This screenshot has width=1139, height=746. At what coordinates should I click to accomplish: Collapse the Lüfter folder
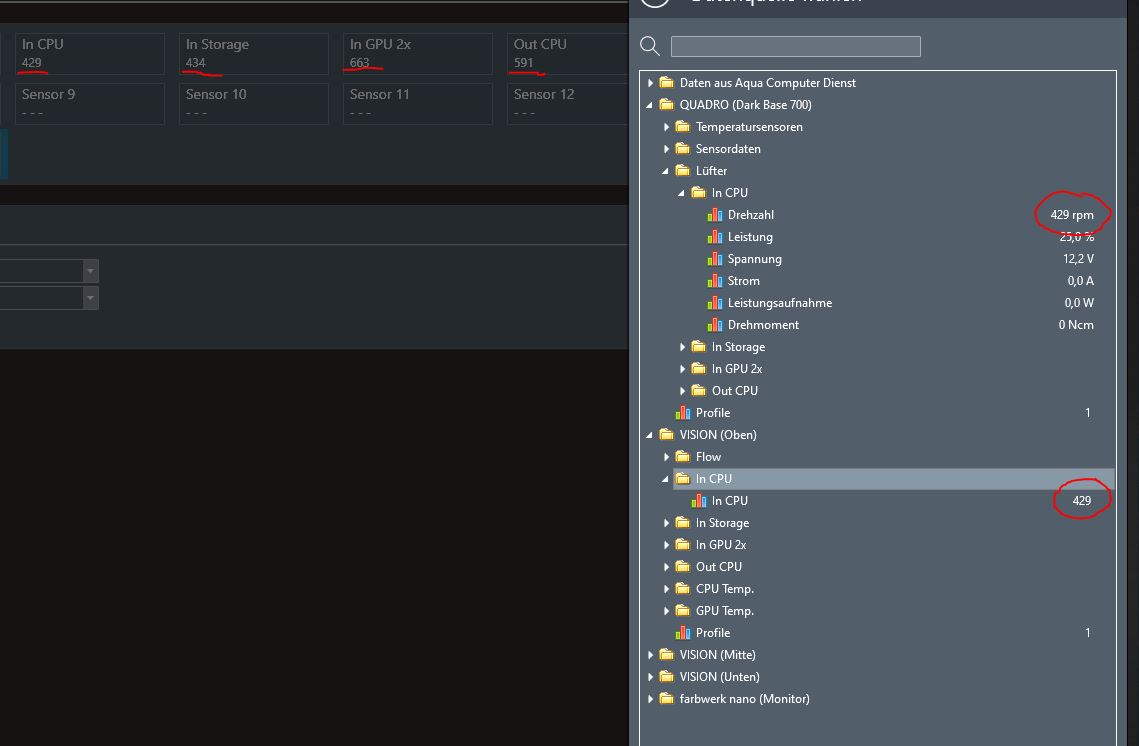(x=665, y=171)
